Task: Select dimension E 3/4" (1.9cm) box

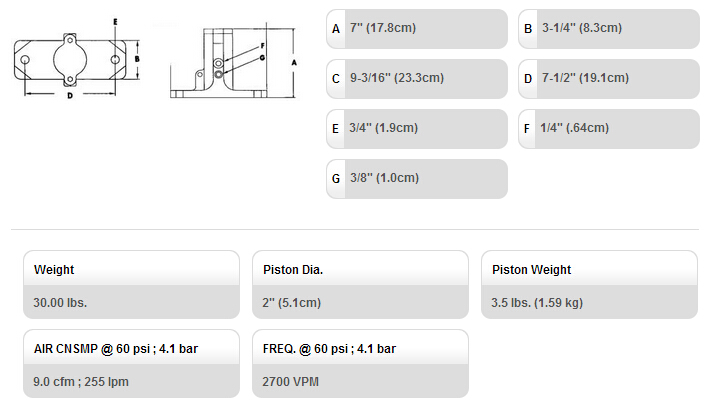Action: pos(417,129)
